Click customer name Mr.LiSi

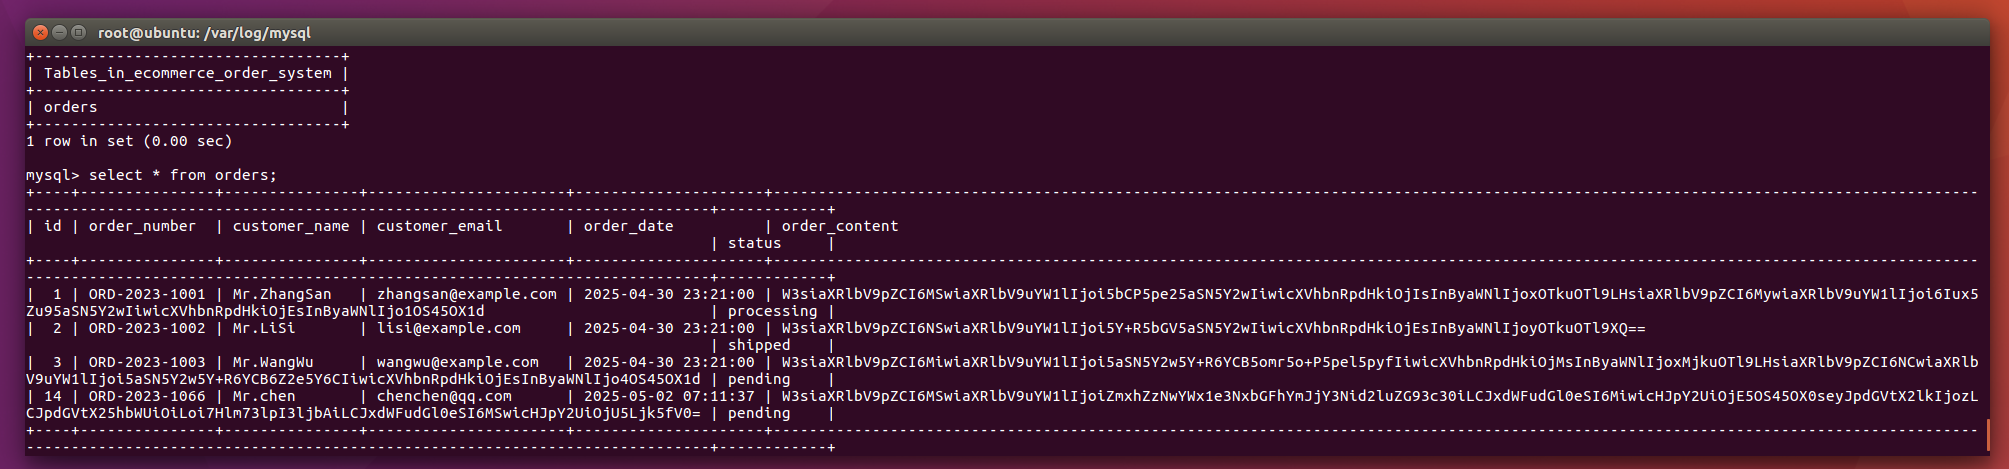click(x=263, y=328)
